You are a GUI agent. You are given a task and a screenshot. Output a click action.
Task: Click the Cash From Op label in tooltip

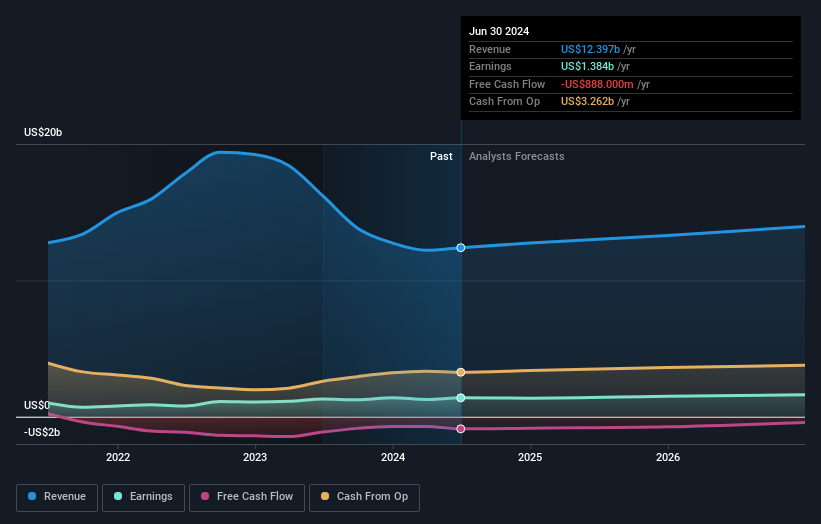tap(504, 102)
